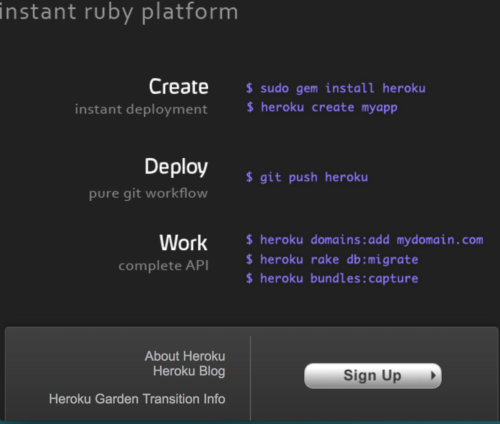Open Heroku Garden Transition Info link
500x424 pixels.
click(x=137, y=399)
